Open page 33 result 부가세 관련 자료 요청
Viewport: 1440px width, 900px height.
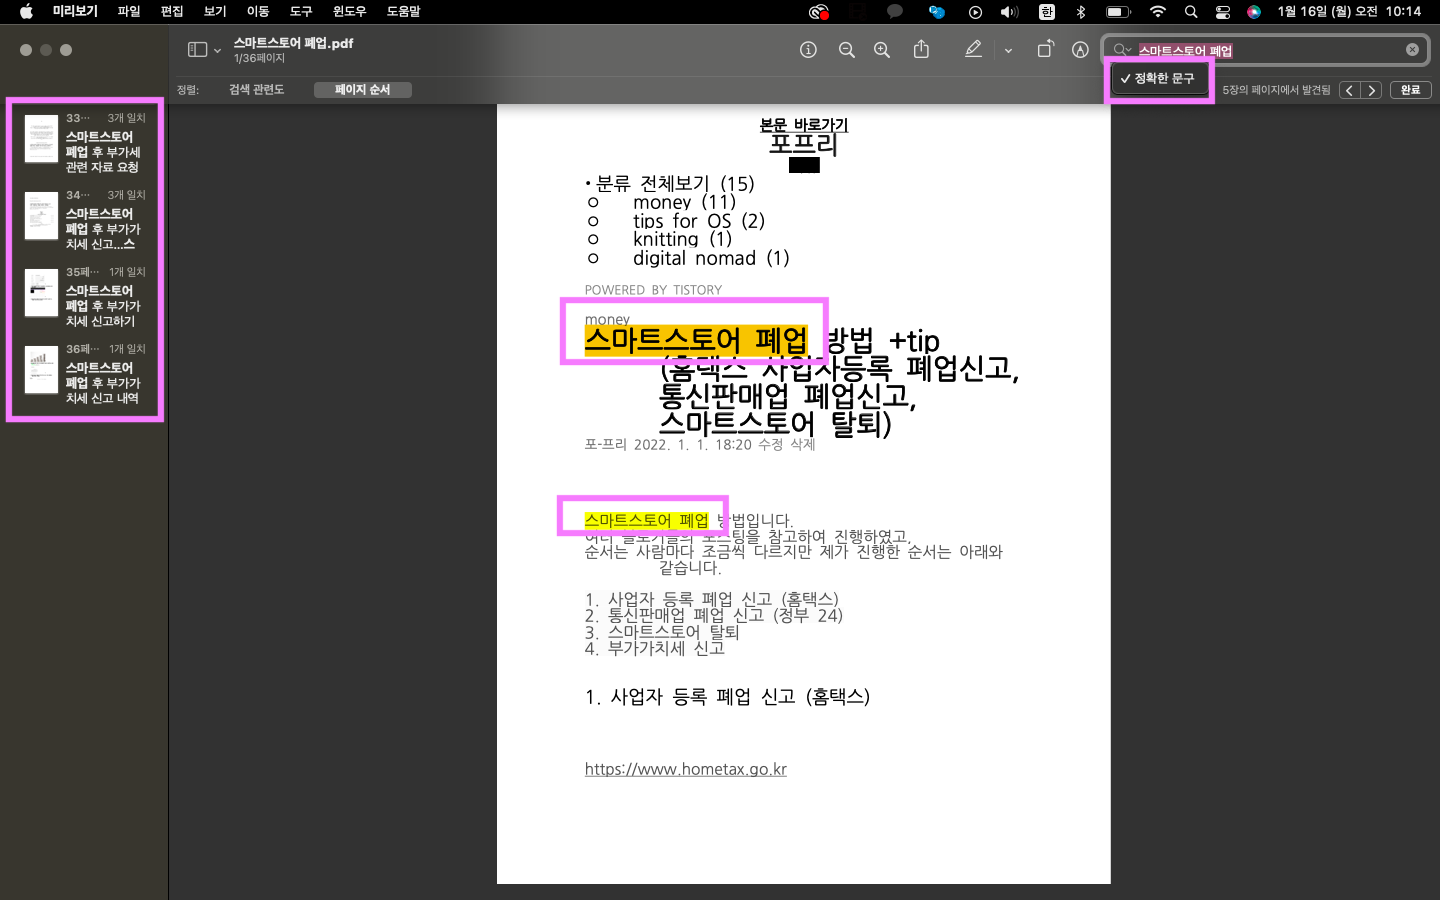point(85,144)
